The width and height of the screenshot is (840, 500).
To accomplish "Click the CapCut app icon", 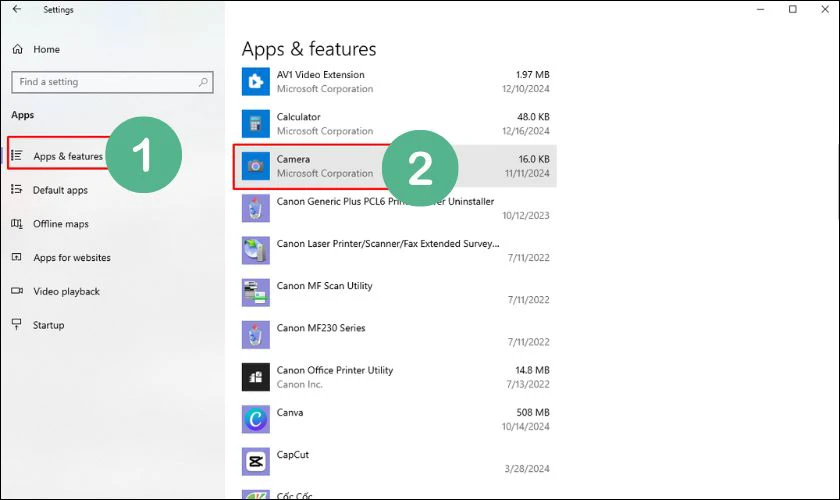I will coord(256,462).
